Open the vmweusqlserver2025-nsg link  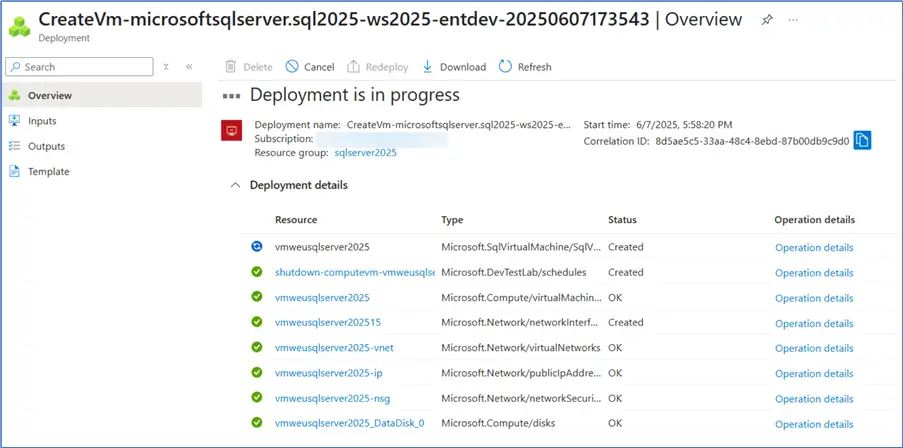point(332,398)
